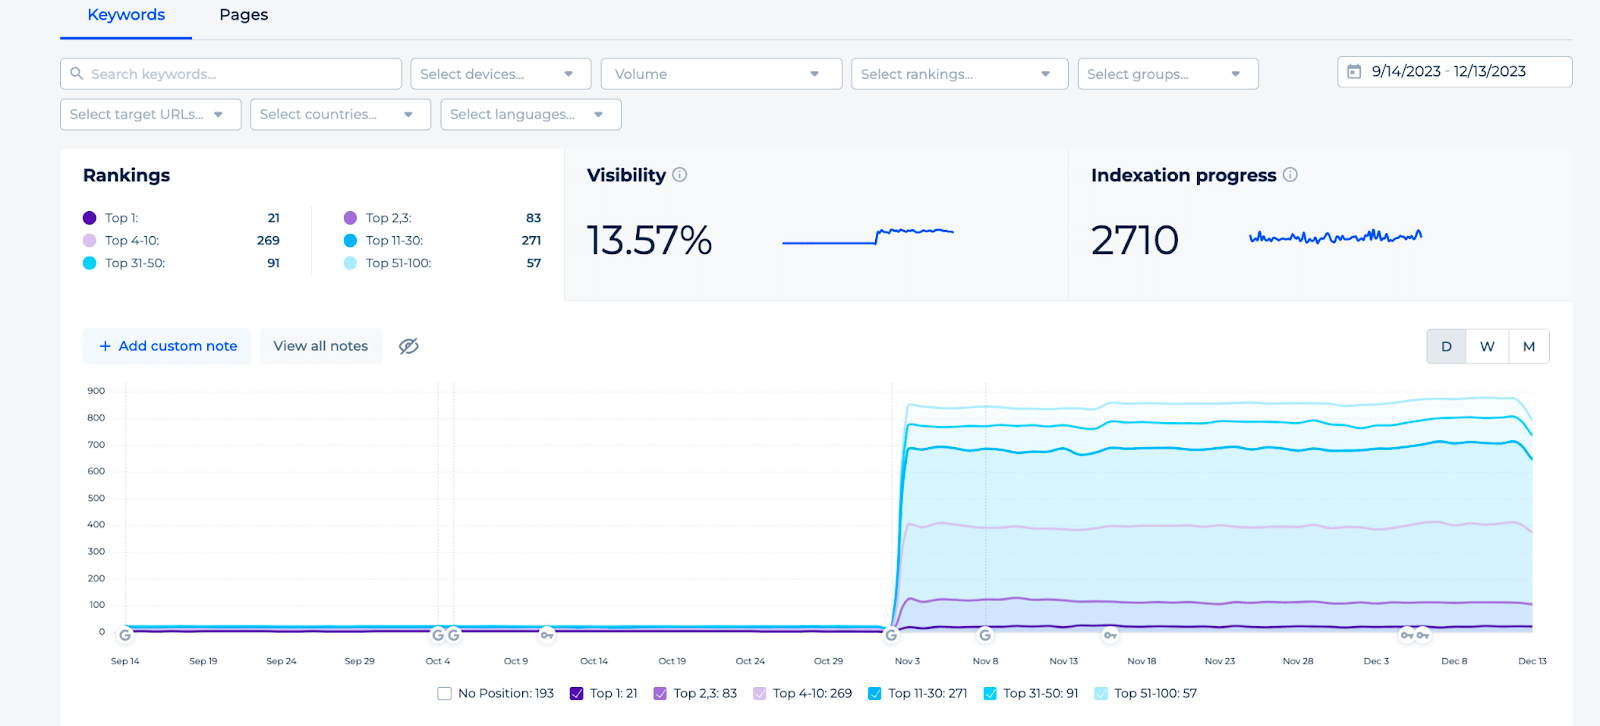The height and width of the screenshot is (726, 1600).
Task: Open the key note icon near Oct 9
Action: pos(546,635)
